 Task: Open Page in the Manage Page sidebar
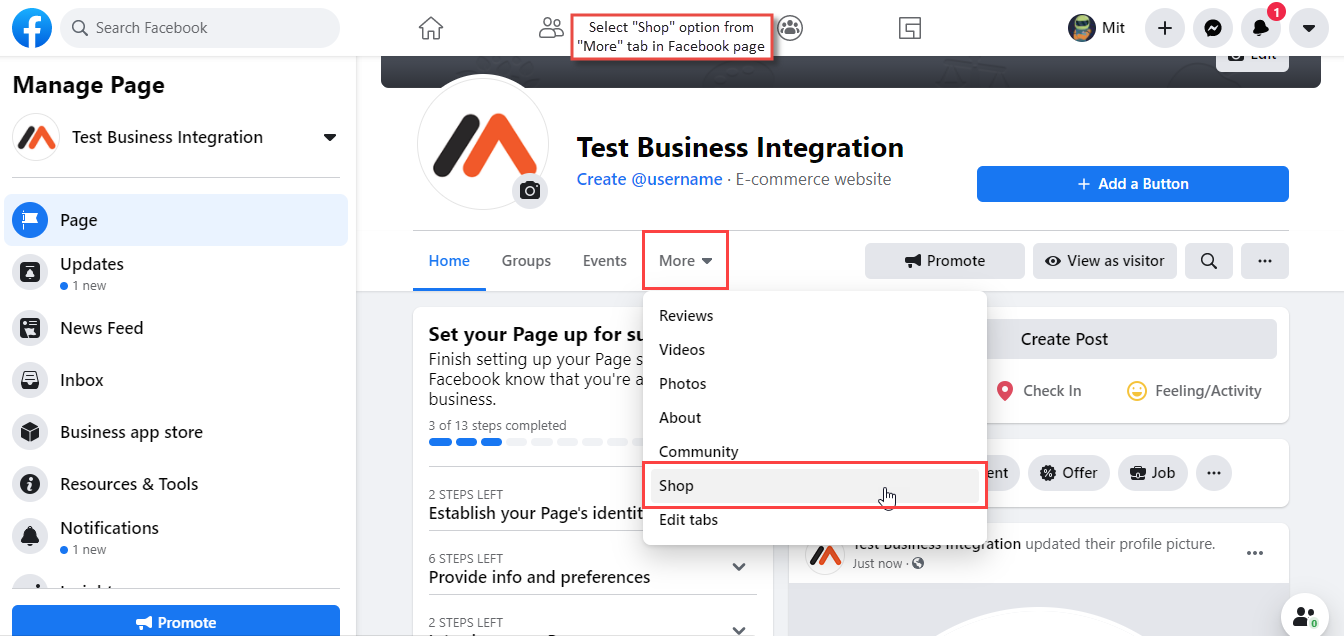(176, 220)
